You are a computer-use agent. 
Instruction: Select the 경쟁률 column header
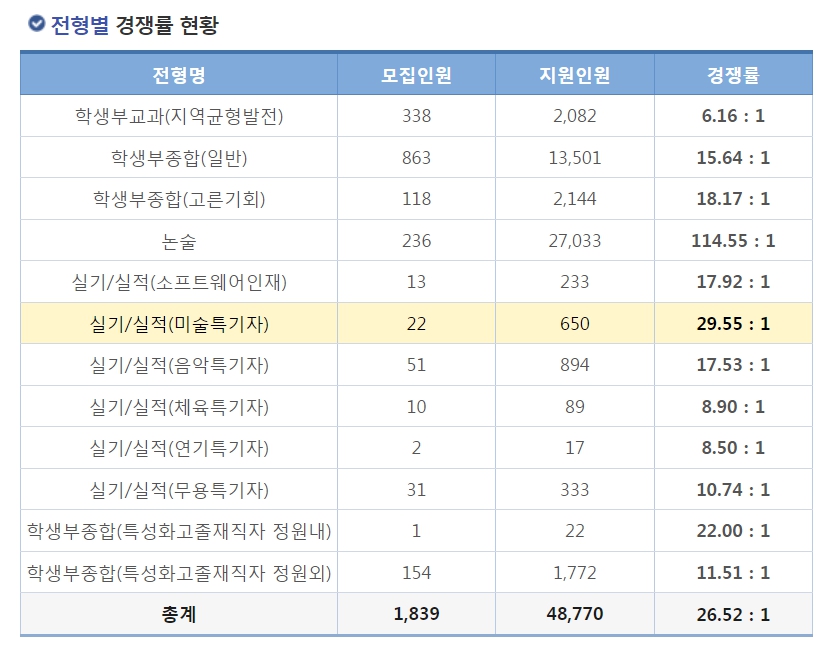click(733, 75)
